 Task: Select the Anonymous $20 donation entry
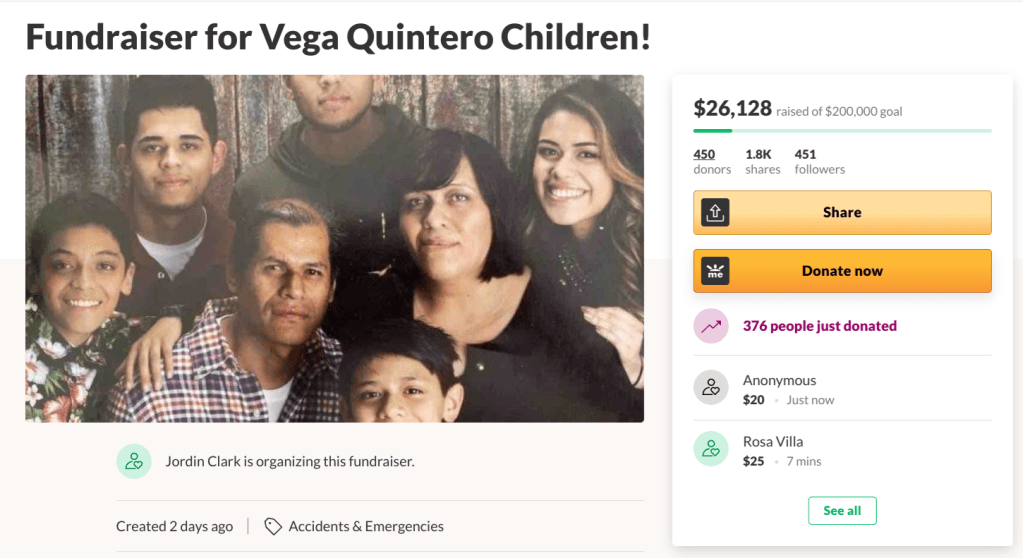tap(788, 390)
